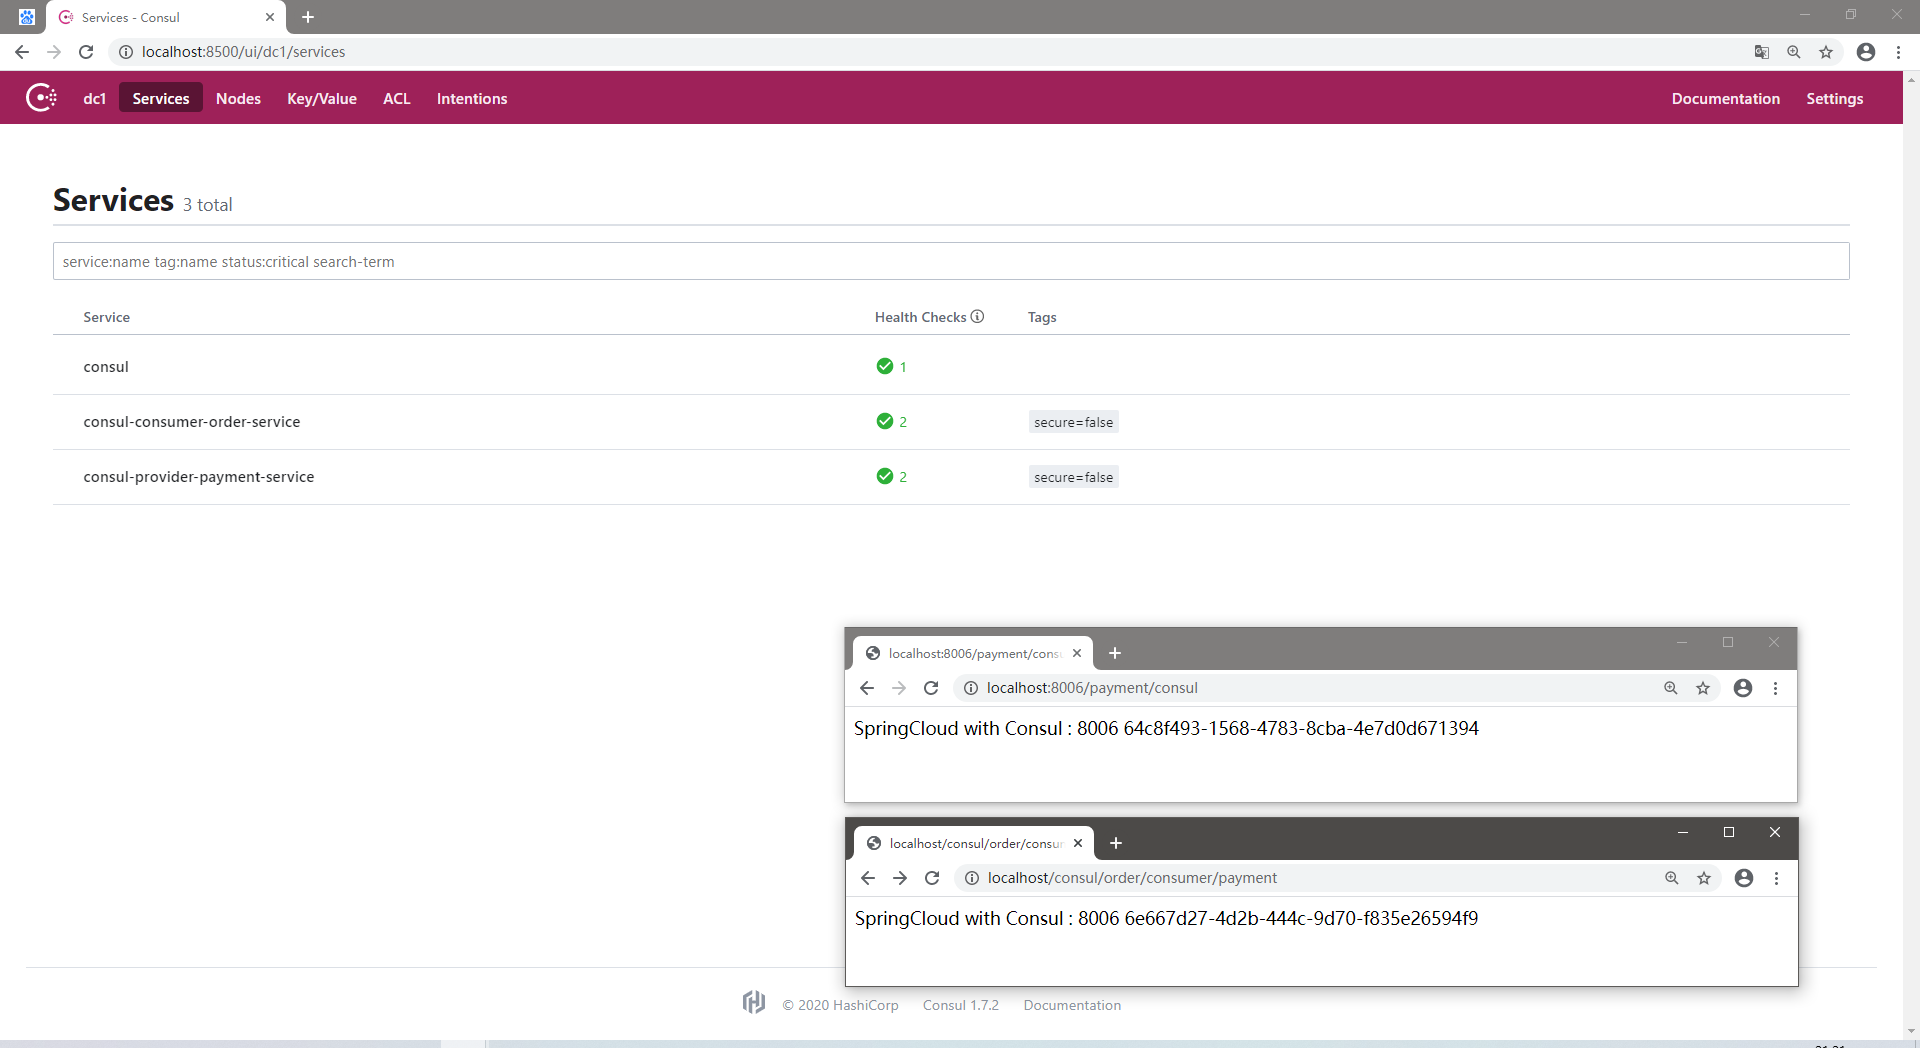This screenshot has width=1920, height=1048.
Task: Click the passing check icon for consul
Action: coord(885,366)
